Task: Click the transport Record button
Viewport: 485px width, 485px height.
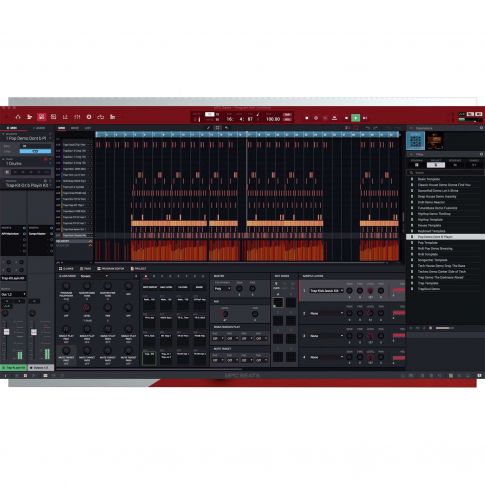Action: tap(307, 118)
